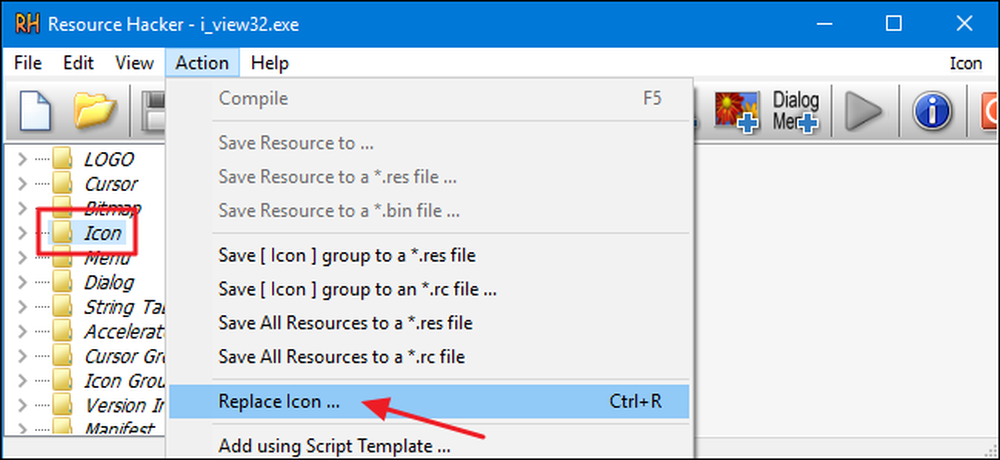This screenshot has height=460, width=1000.
Task: Open the View menu
Action: (135, 63)
